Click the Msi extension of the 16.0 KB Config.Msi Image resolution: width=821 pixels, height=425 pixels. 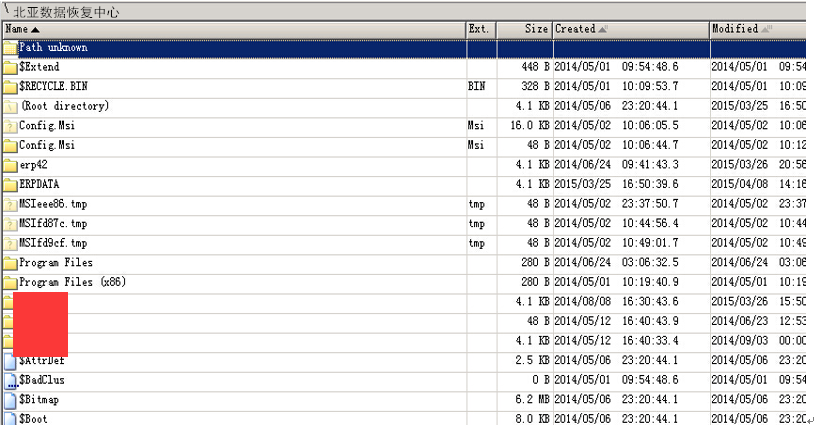point(476,126)
